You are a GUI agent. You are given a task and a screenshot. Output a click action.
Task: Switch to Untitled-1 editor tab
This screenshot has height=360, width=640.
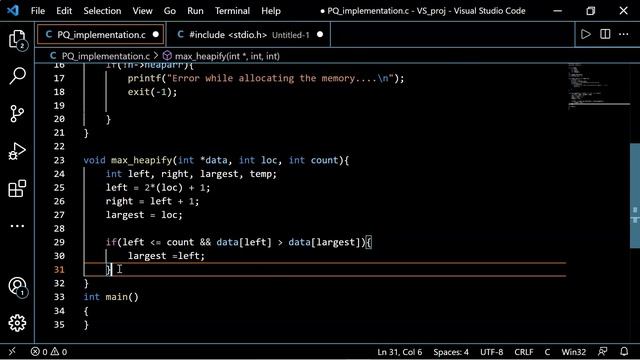point(249,35)
